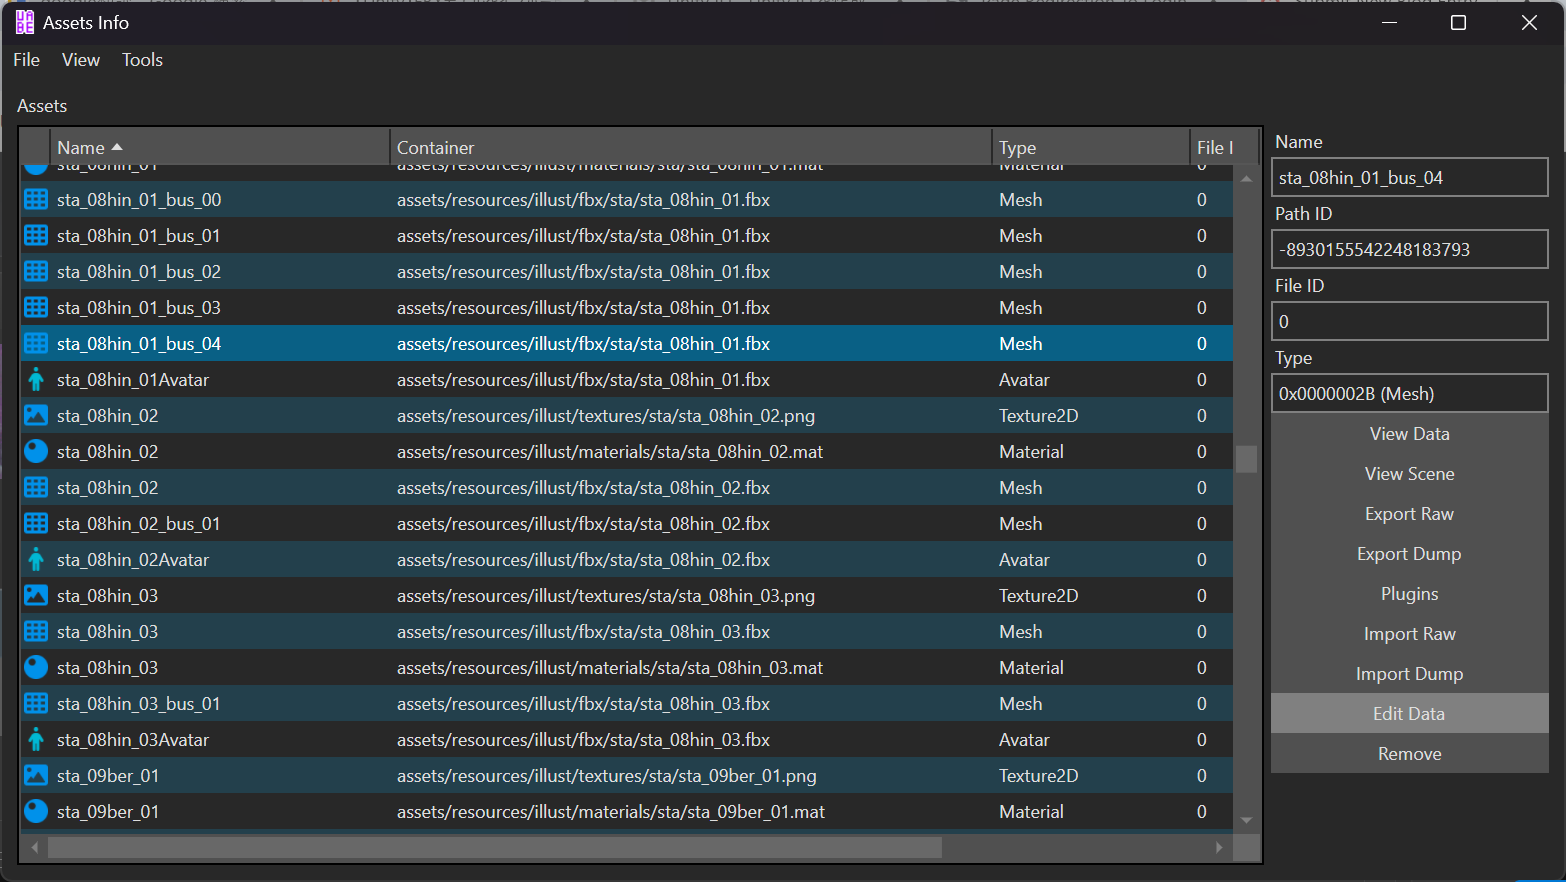Click the mesh icon of sta_08hin_01_bus_02
The height and width of the screenshot is (882, 1566).
pyautogui.click(x=36, y=271)
